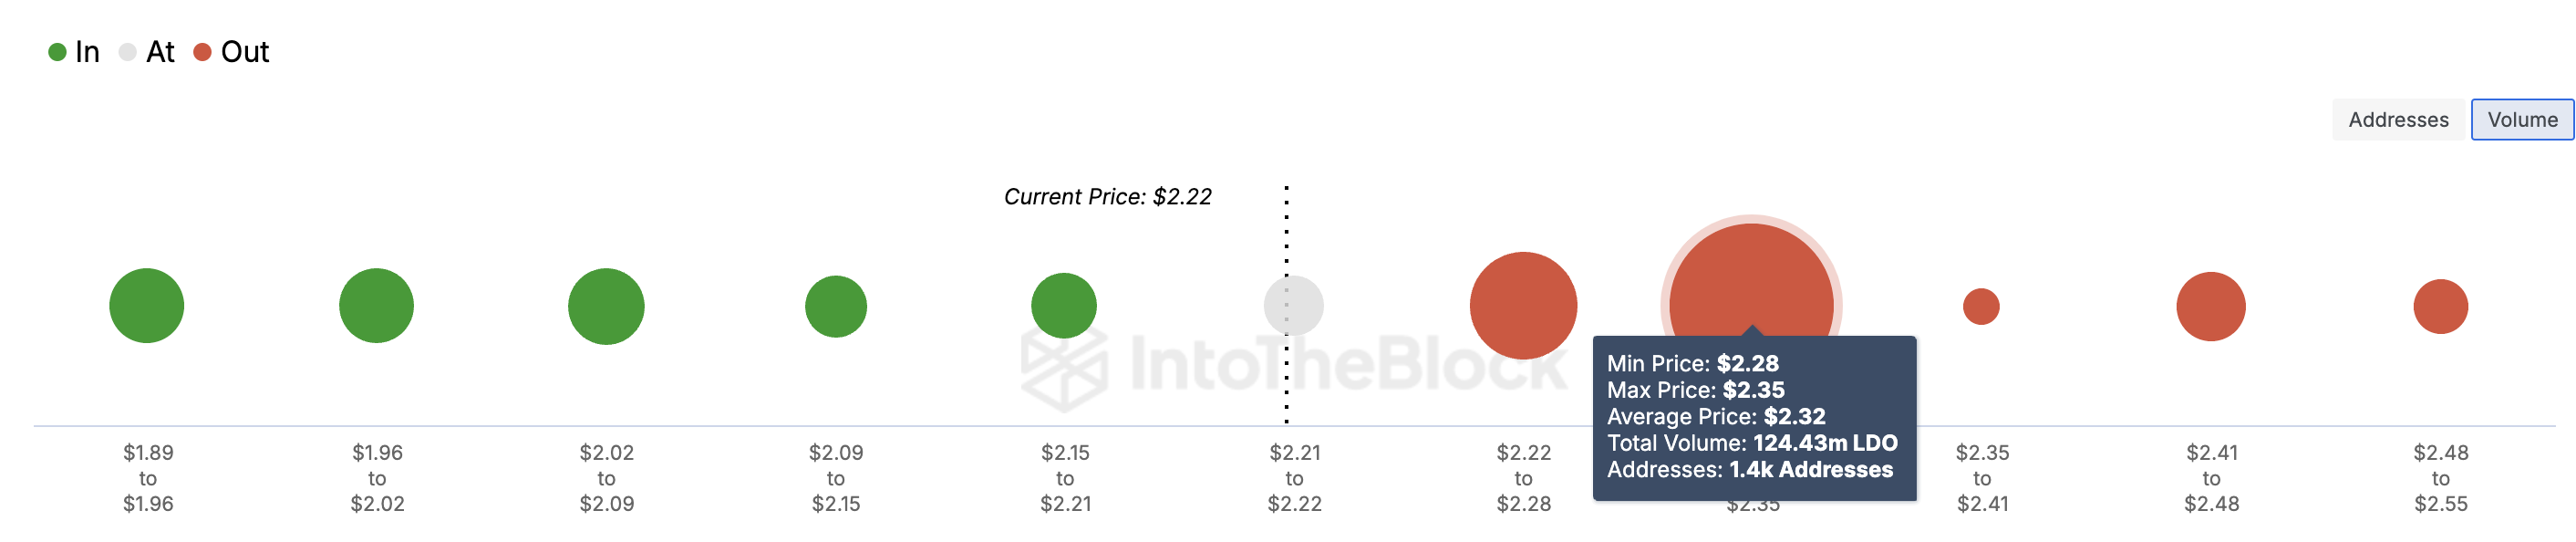Screen dimensions: 2576x542
Task: Toggle the red "Out" legend series
Action: (231, 52)
